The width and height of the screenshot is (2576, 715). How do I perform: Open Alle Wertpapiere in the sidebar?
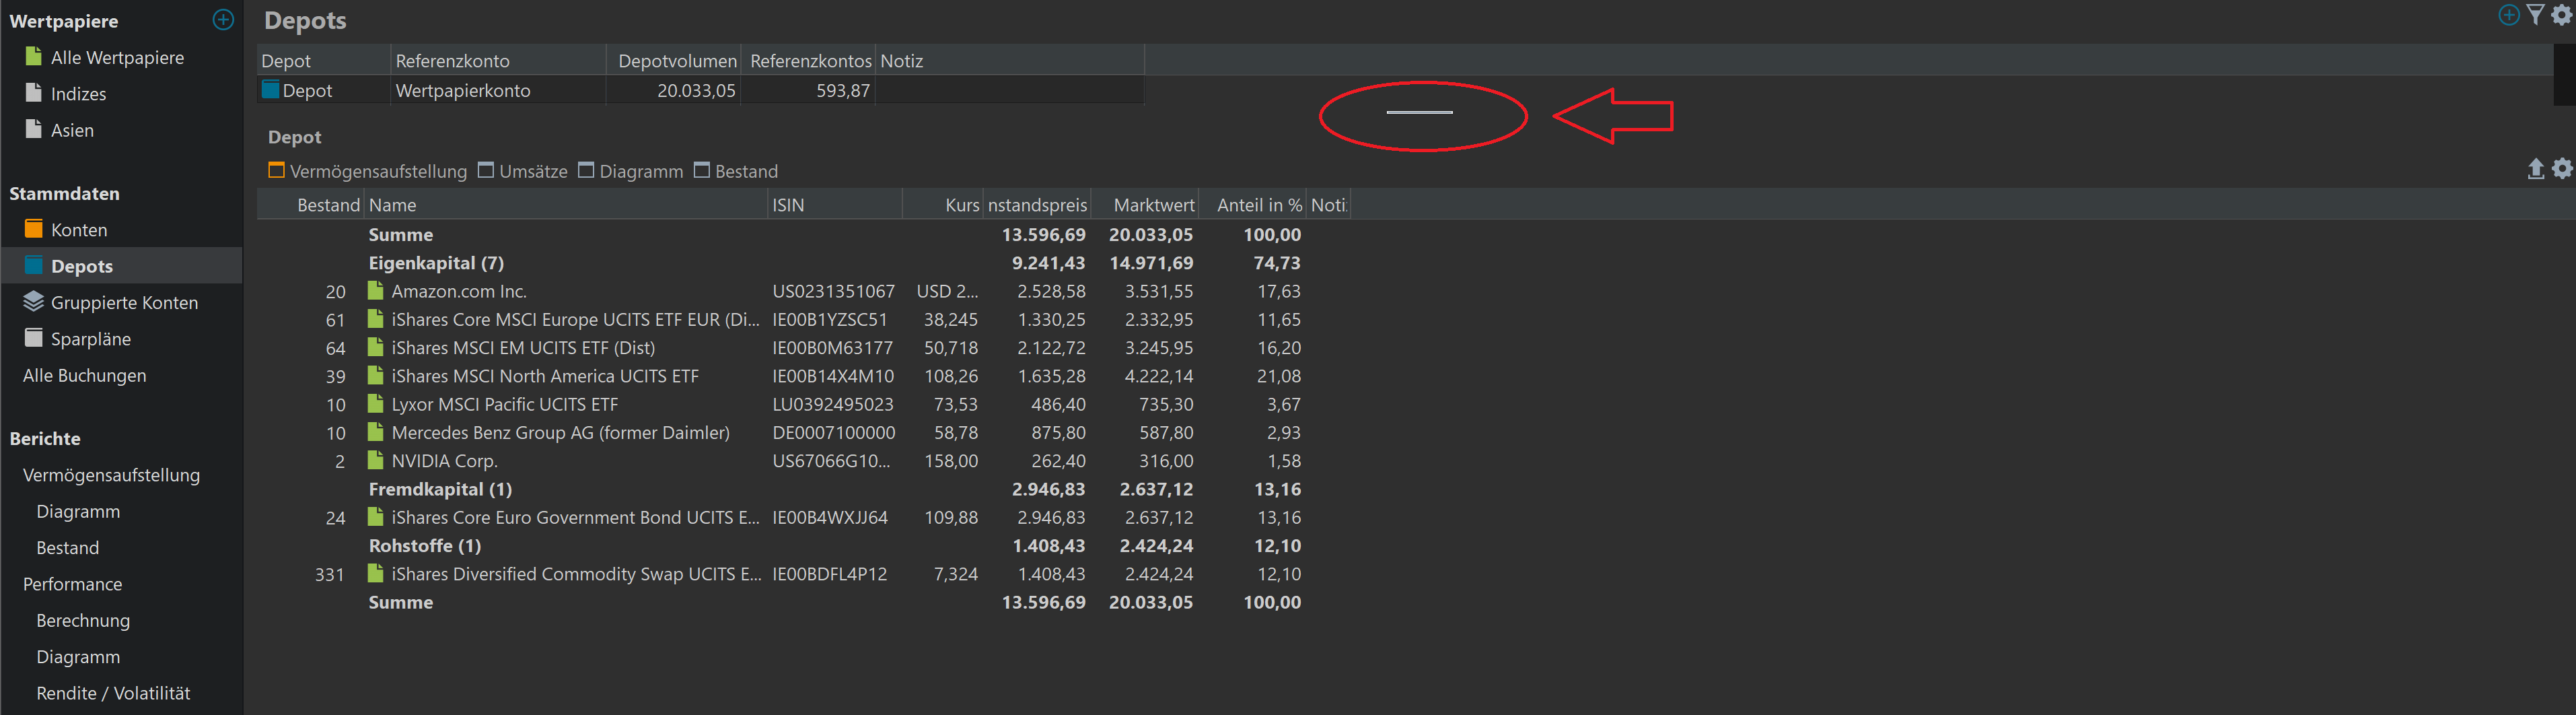(117, 58)
